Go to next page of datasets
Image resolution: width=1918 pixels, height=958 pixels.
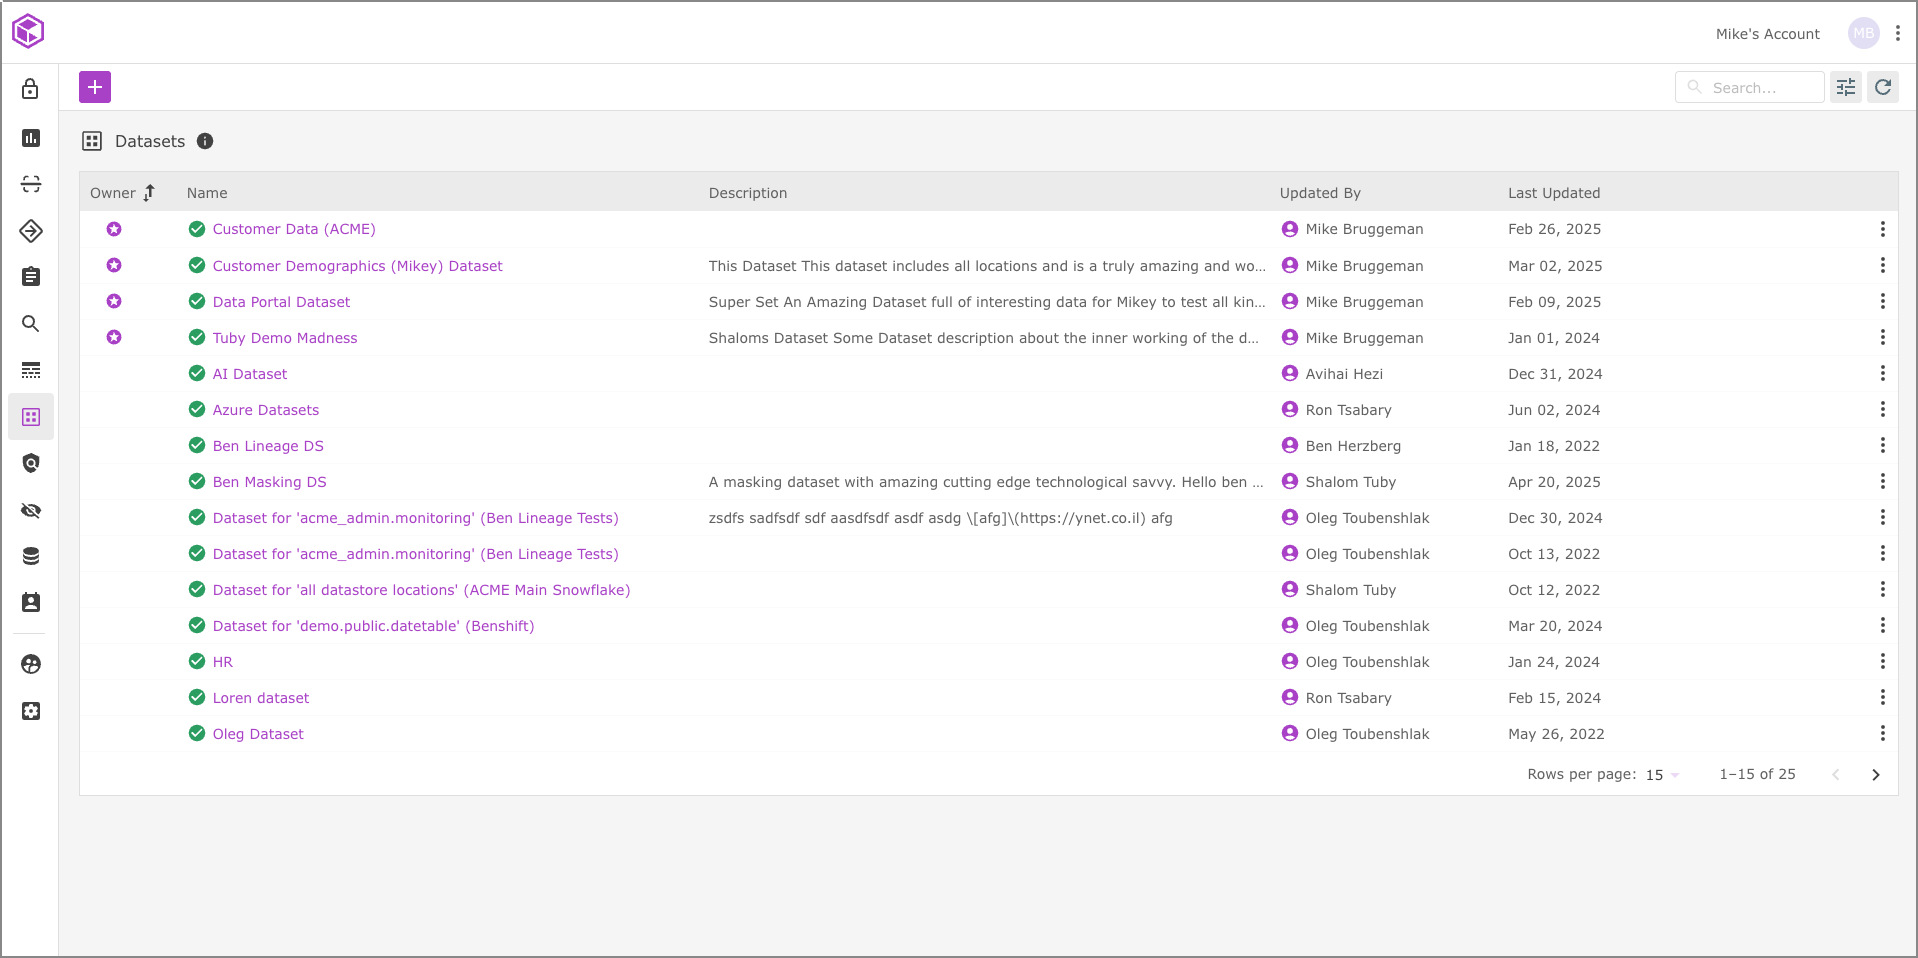(x=1875, y=775)
